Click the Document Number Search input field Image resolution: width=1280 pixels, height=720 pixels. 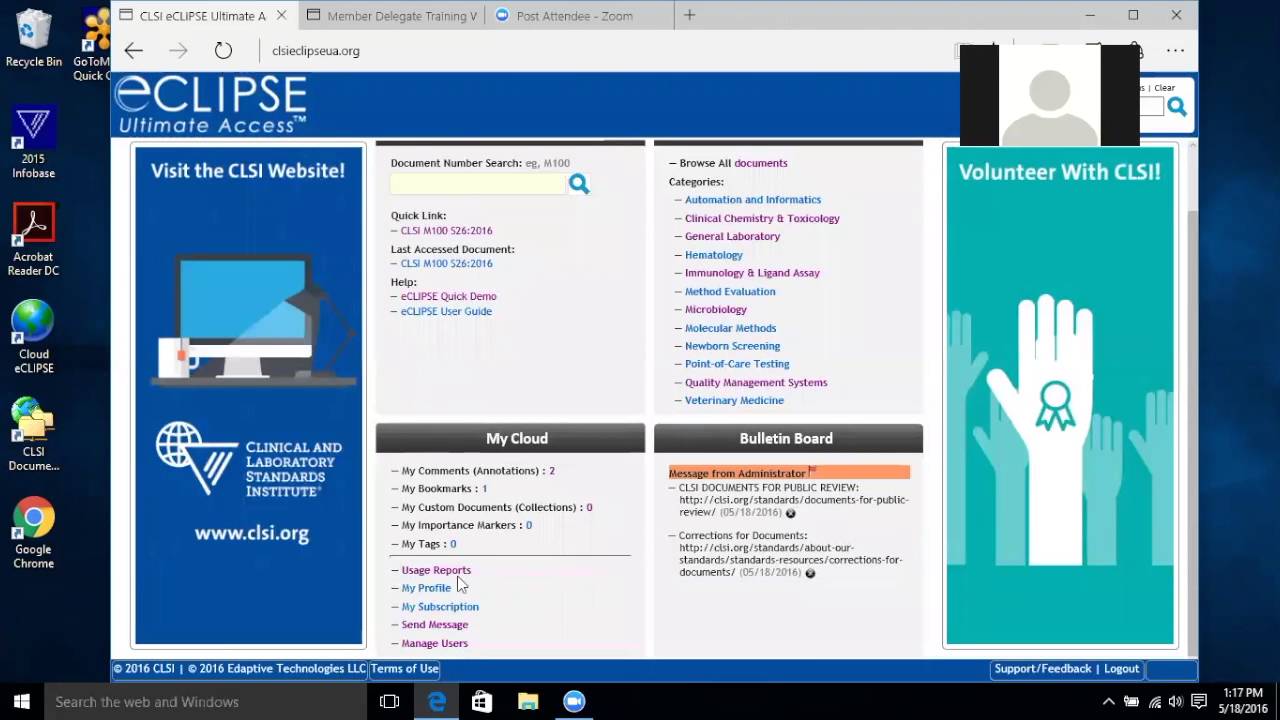478,184
